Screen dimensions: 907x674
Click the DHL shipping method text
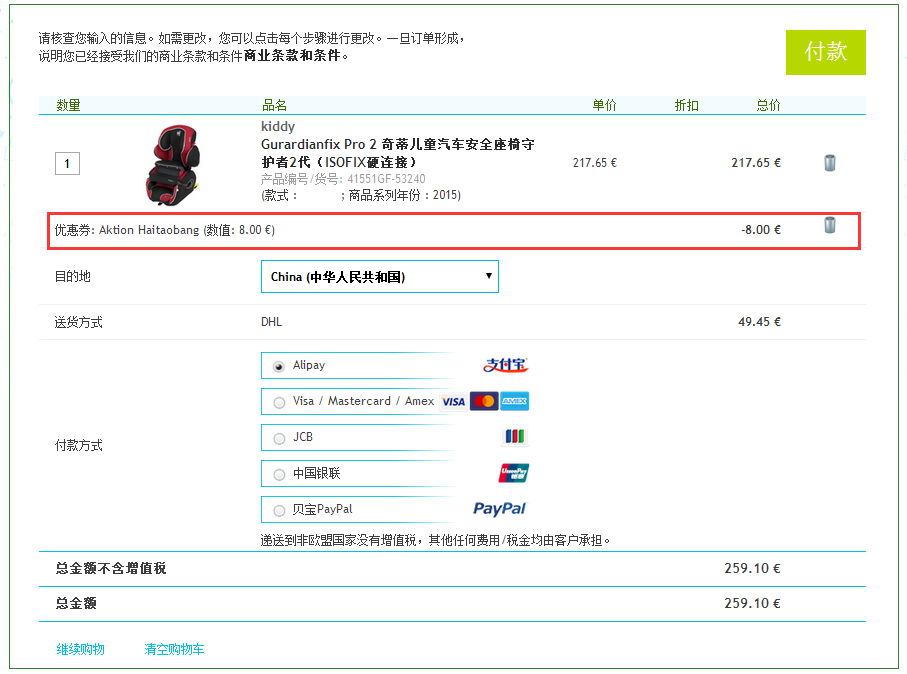(271, 322)
